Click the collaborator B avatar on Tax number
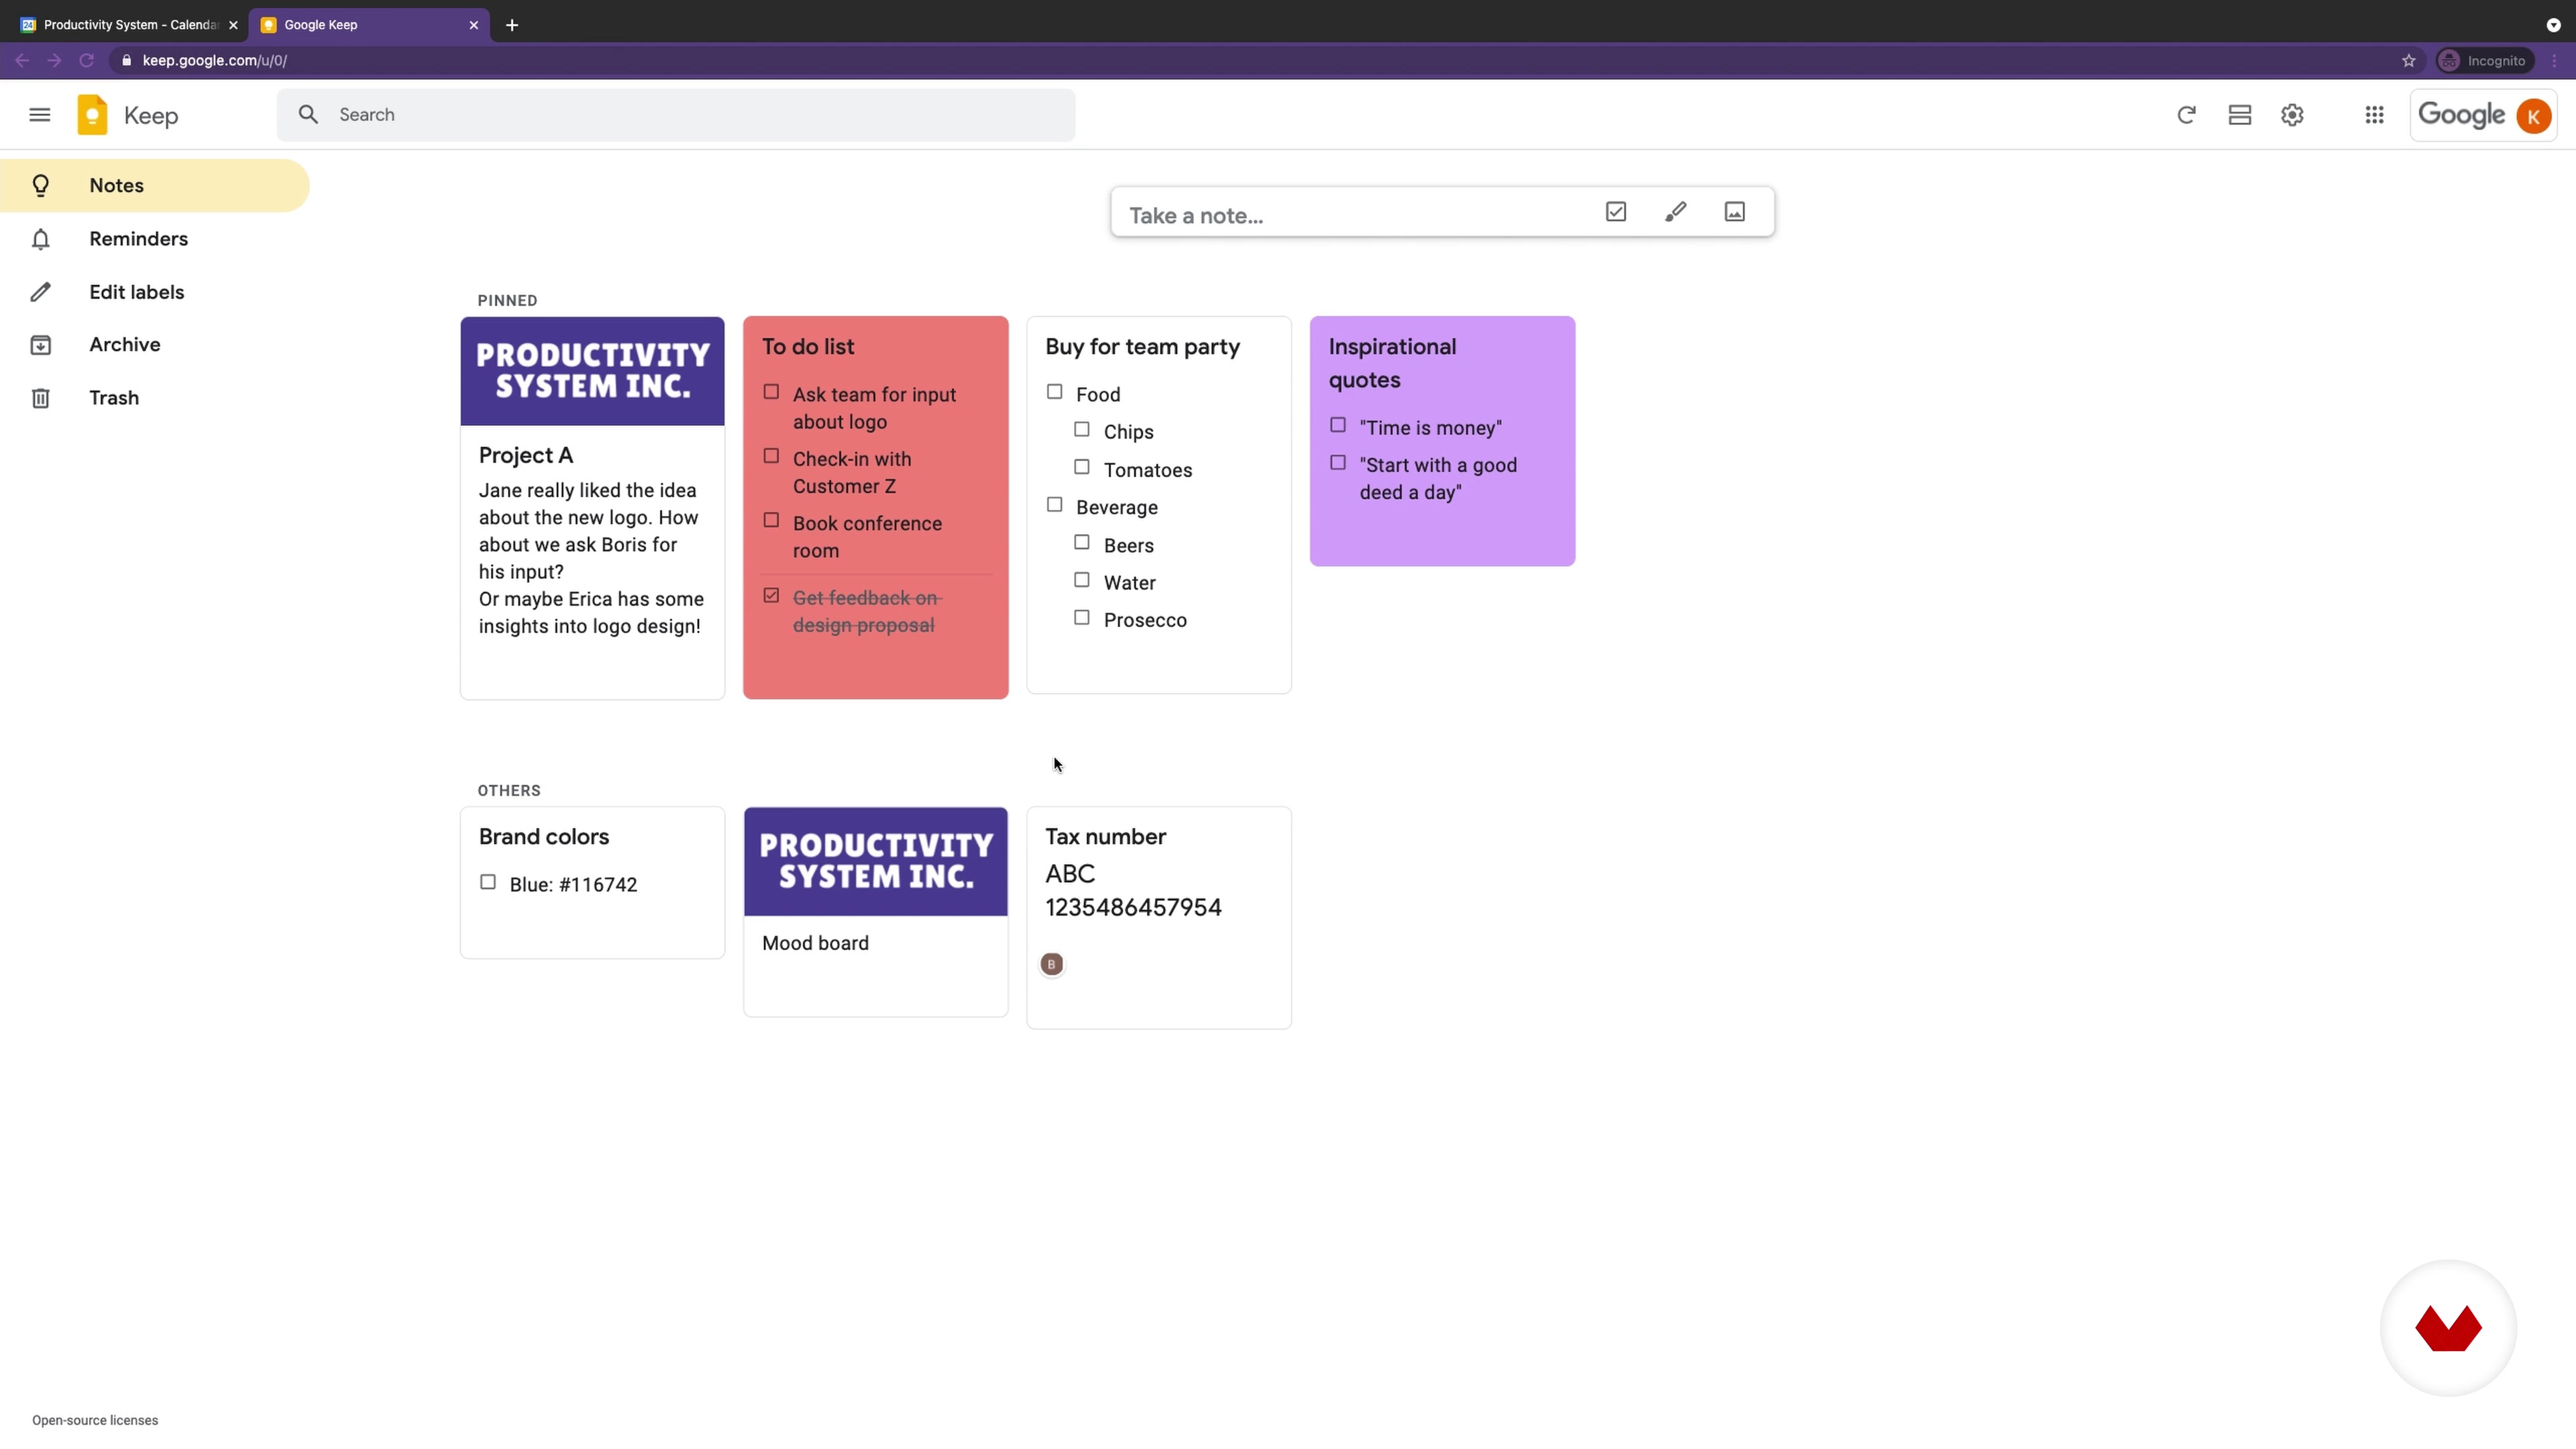2576x1449 pixels. [1051, 964]
